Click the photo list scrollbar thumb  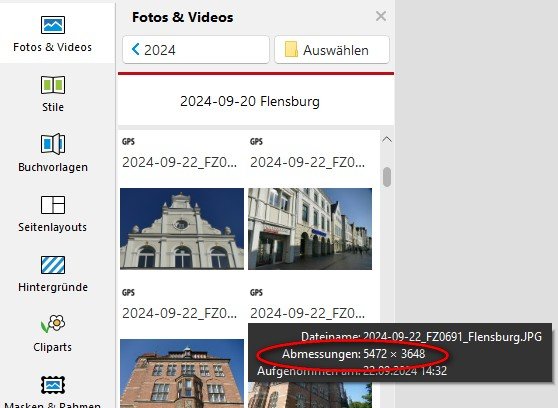(387, 177)
